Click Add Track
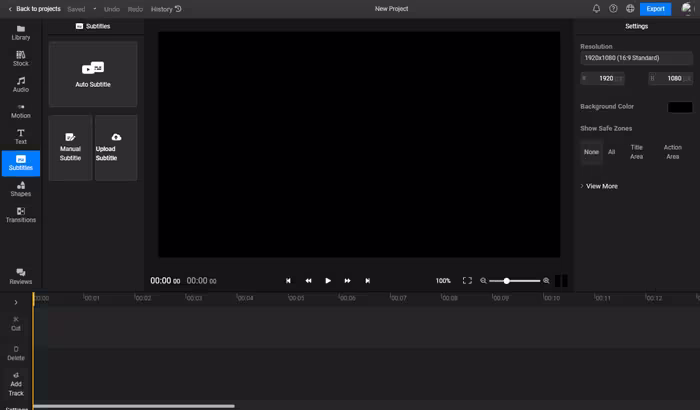Viewport: 700px width, 410px height. (16, 384)
